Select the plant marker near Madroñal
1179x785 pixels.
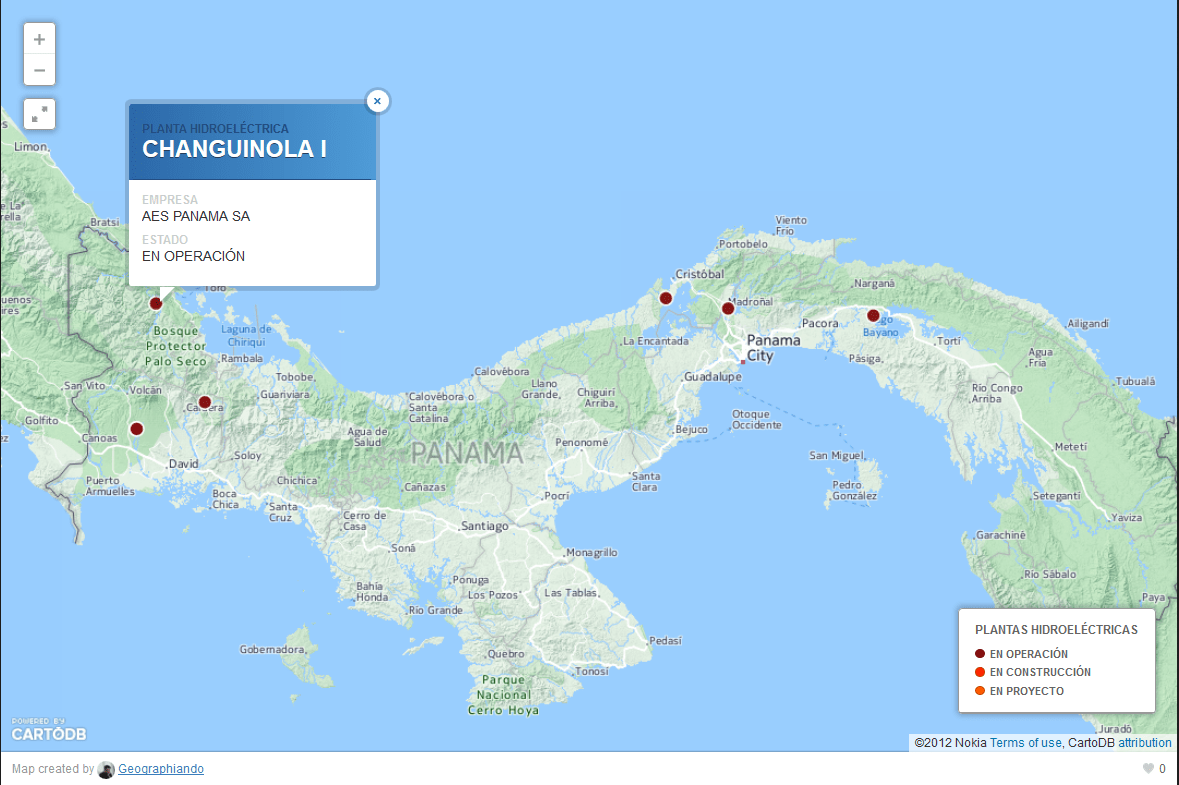(728, 308)
